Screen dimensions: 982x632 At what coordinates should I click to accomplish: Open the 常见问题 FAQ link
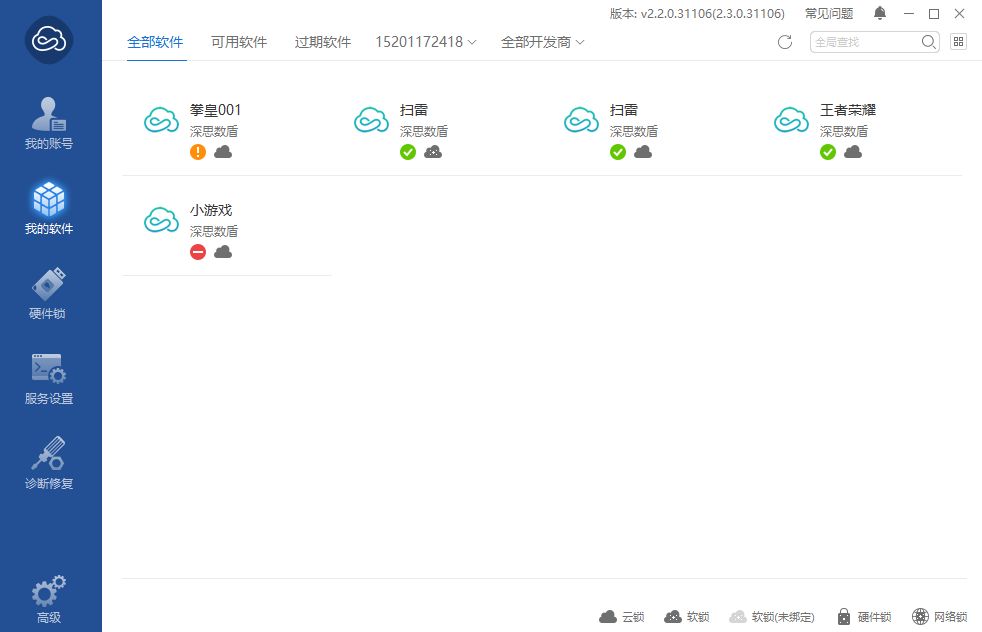pyautogui.click(x=829, y=14)
